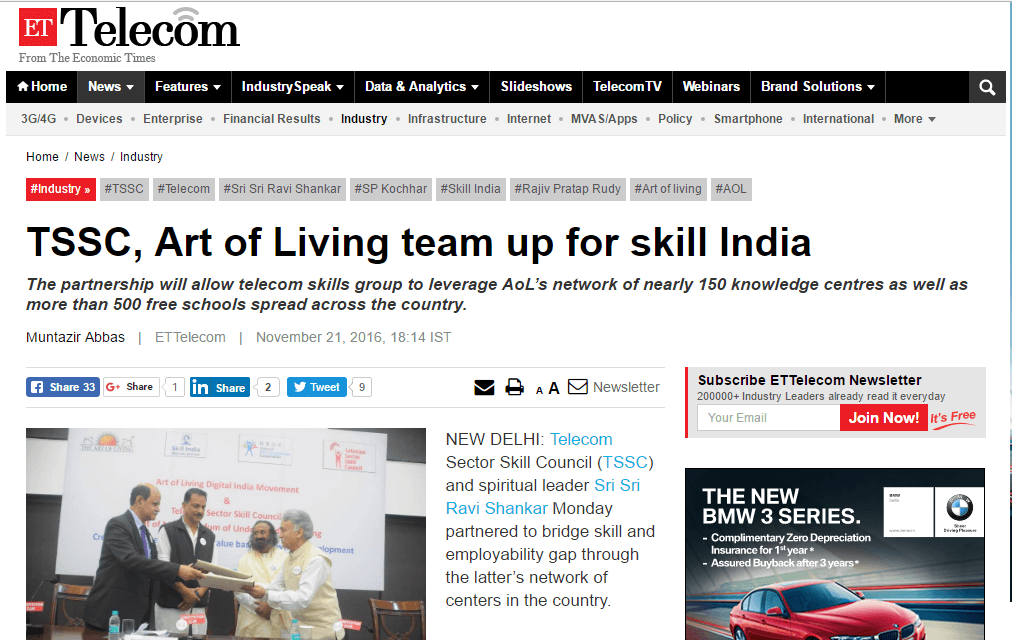Share on Google Plus button
The width and height of the screenshot is (1012, 640).
pyautogui.click(x=131, y=387)
